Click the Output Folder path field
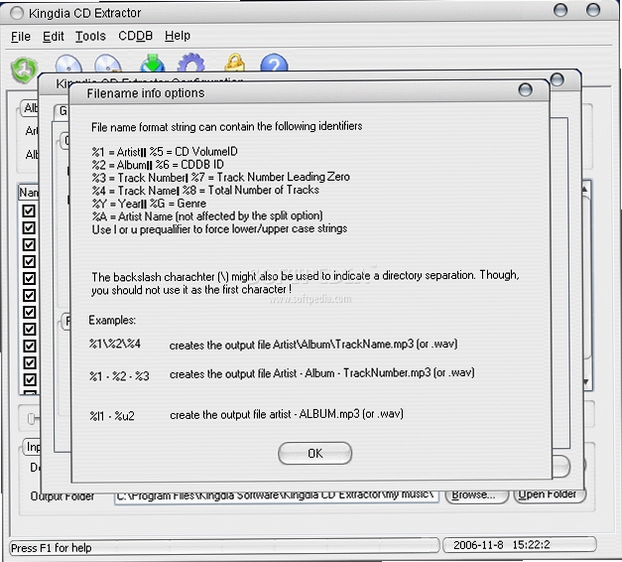This screenshot has height=562, width=622. pyautogui.click(x=276, y=496)
